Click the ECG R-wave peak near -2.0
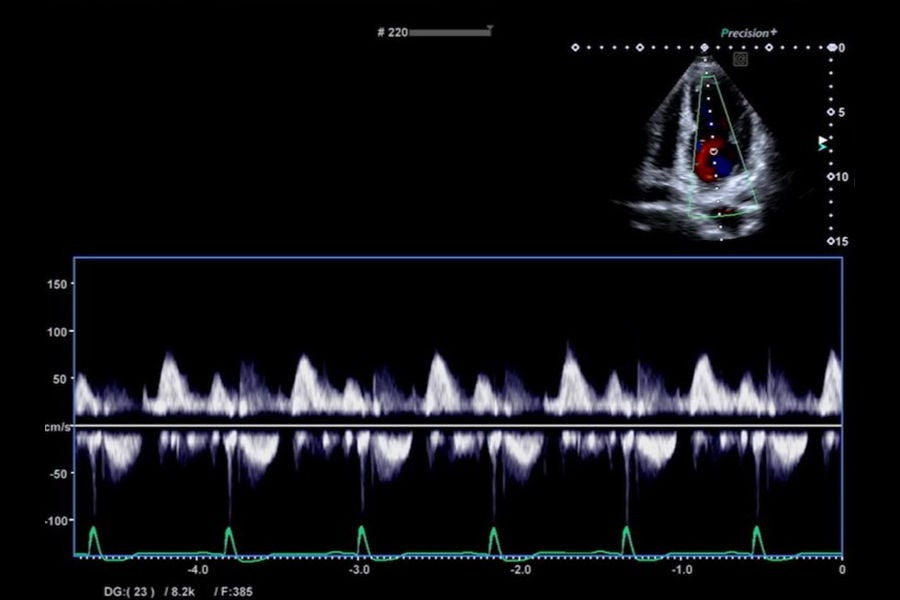Screen dimensions: 900x600 tap(494, 531)
